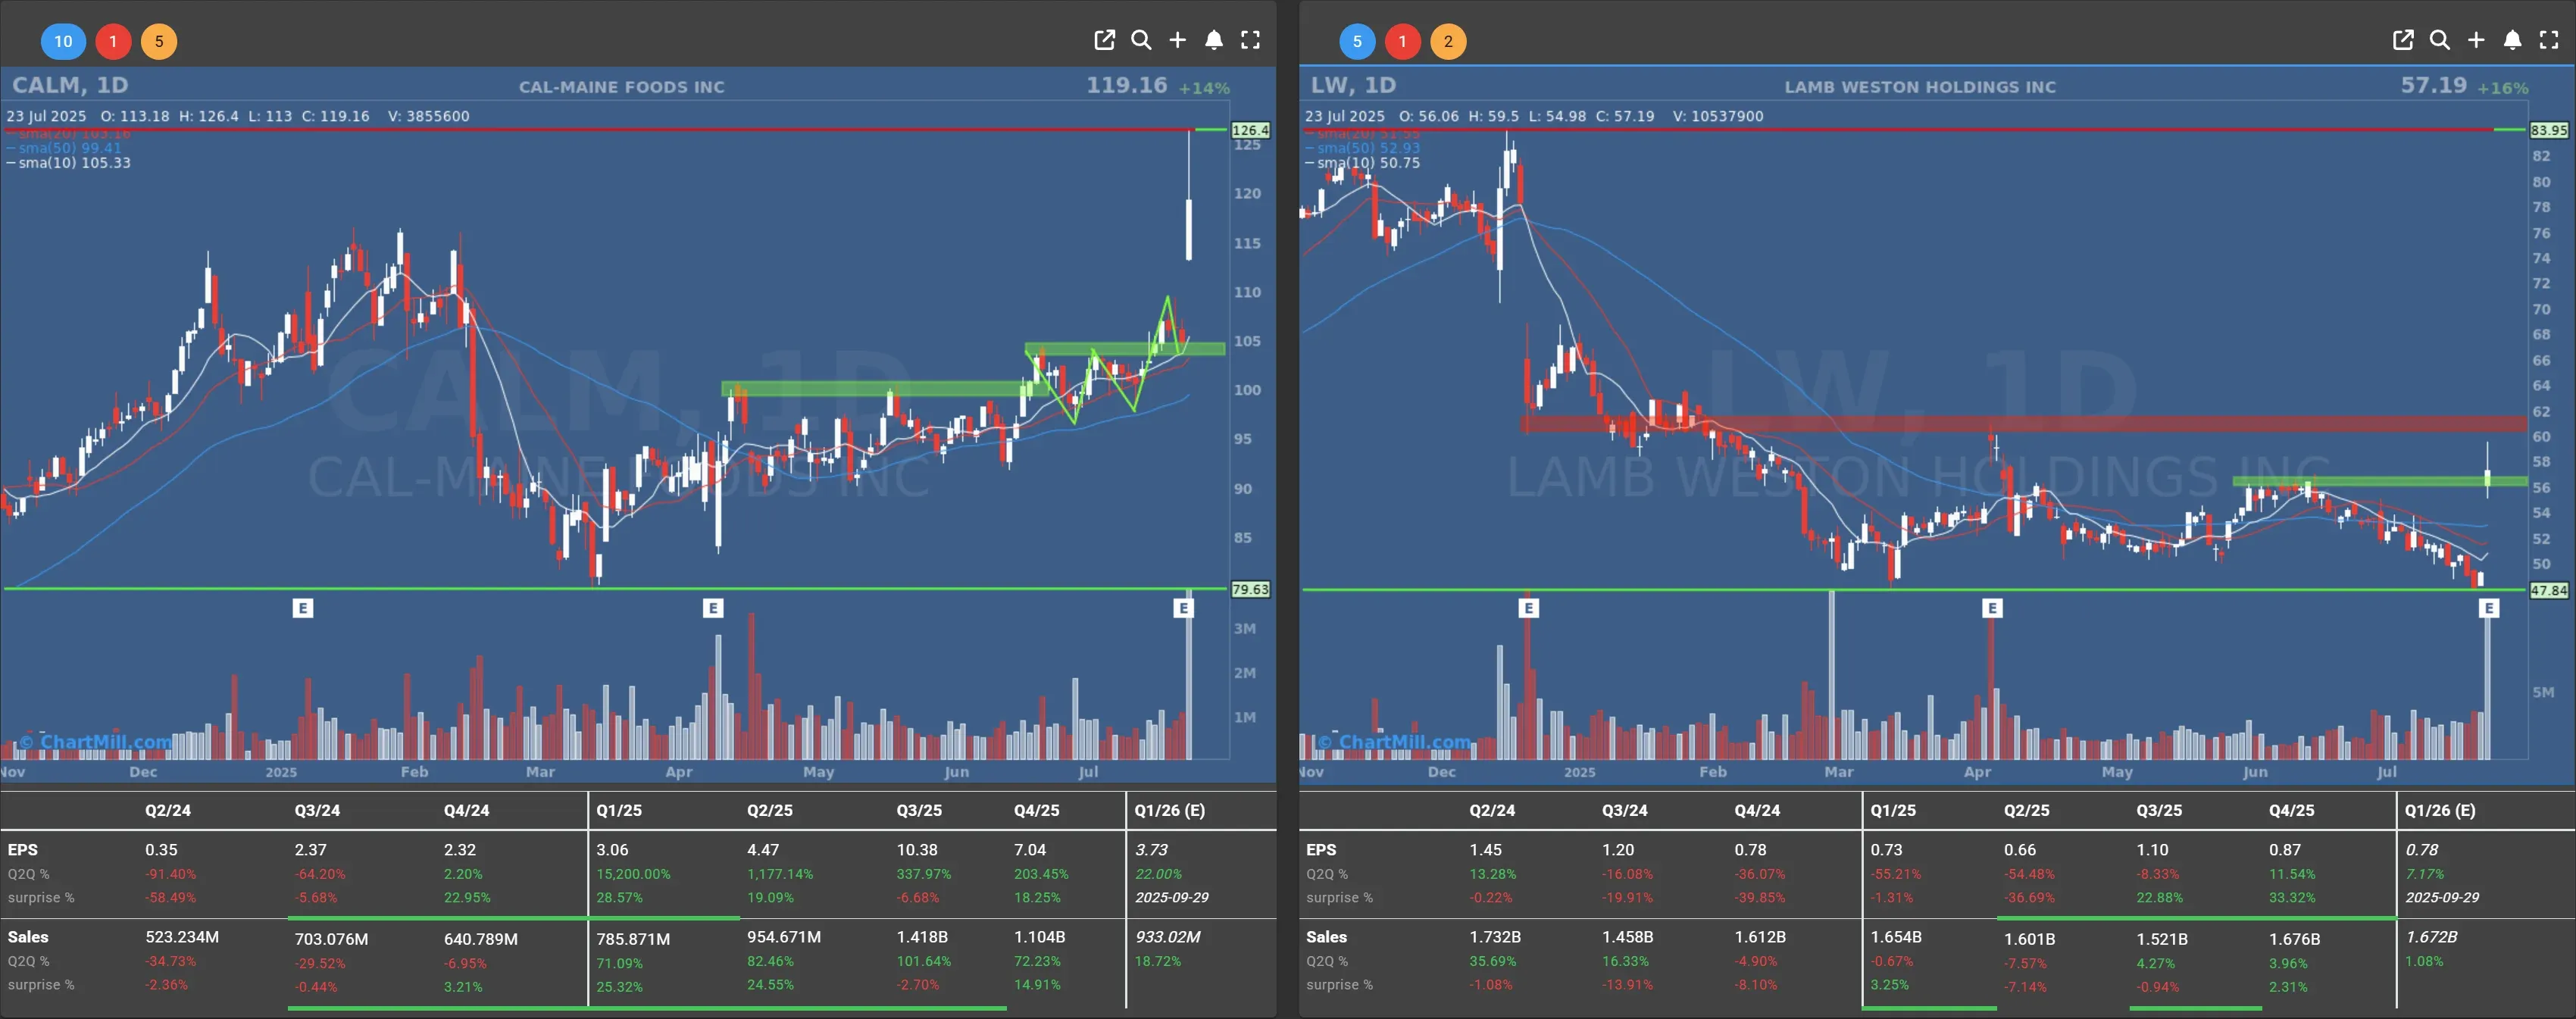Click the LW panel search icon

tap(2440, 40)
